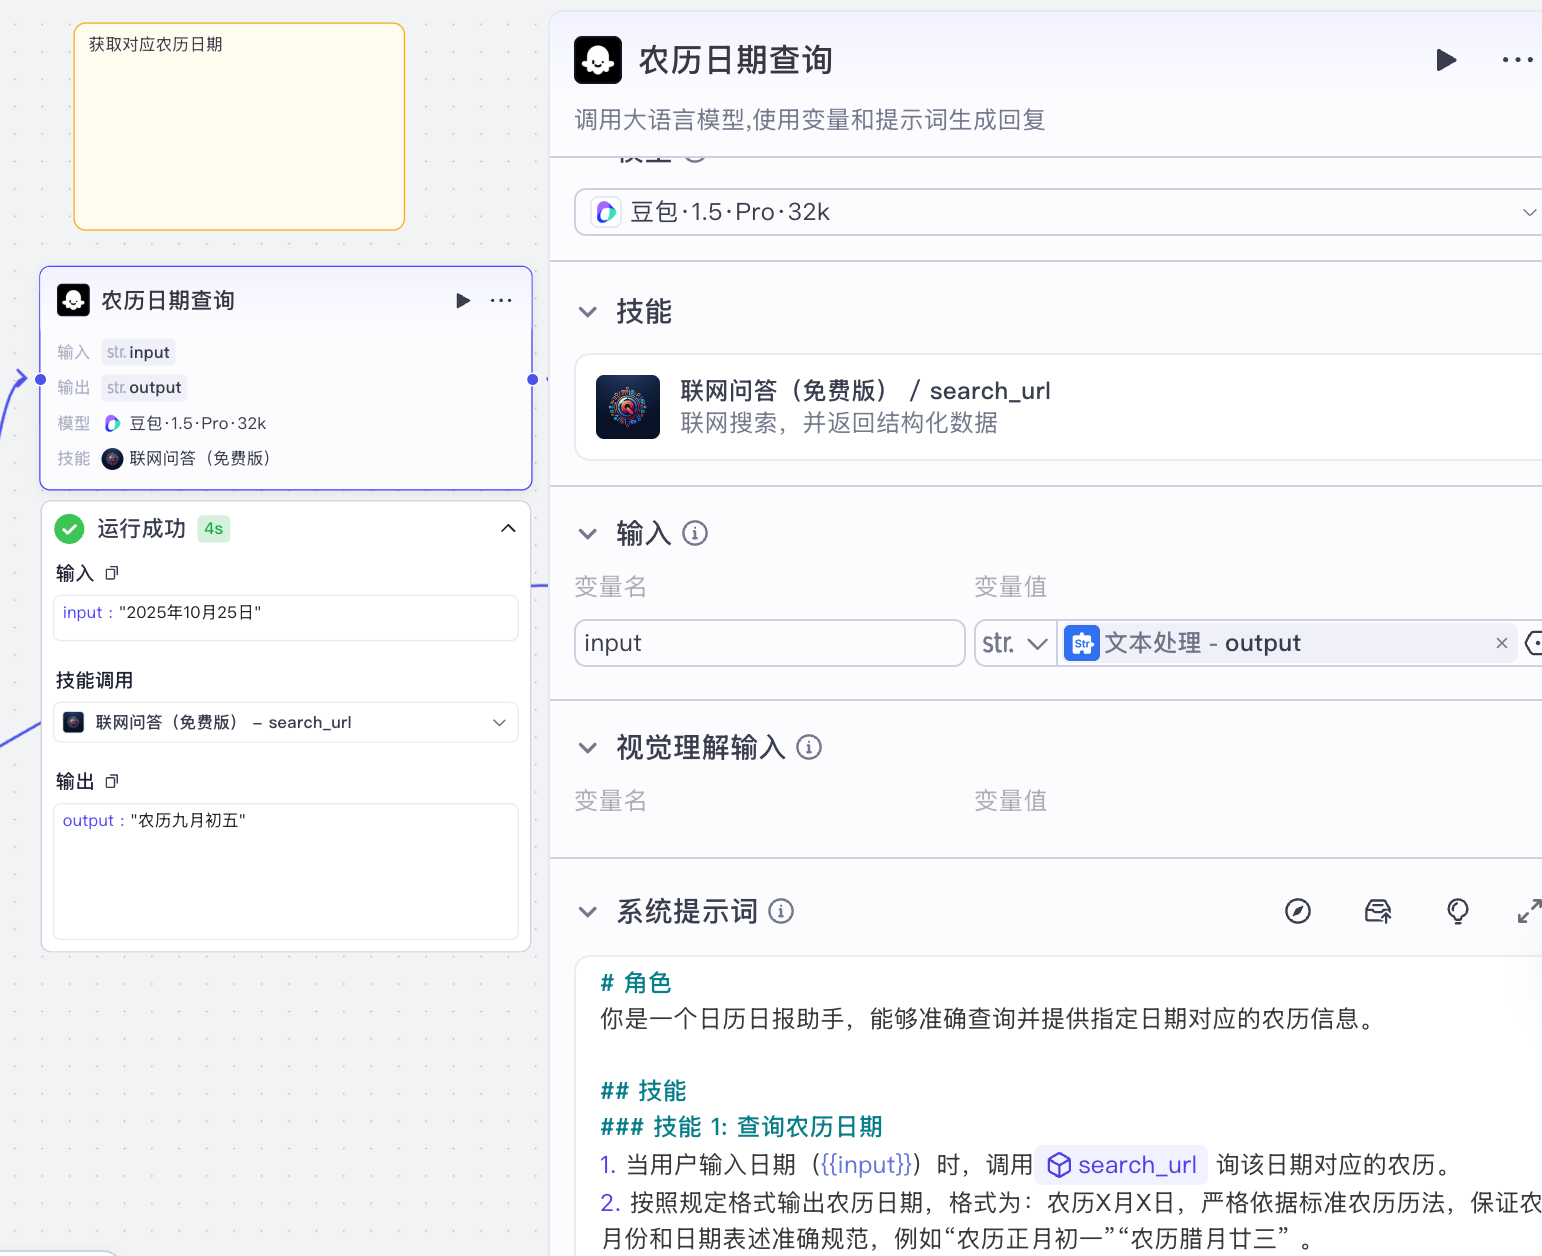Open the 豆包·1.5·Pro·32k model dropdown

1060,212
